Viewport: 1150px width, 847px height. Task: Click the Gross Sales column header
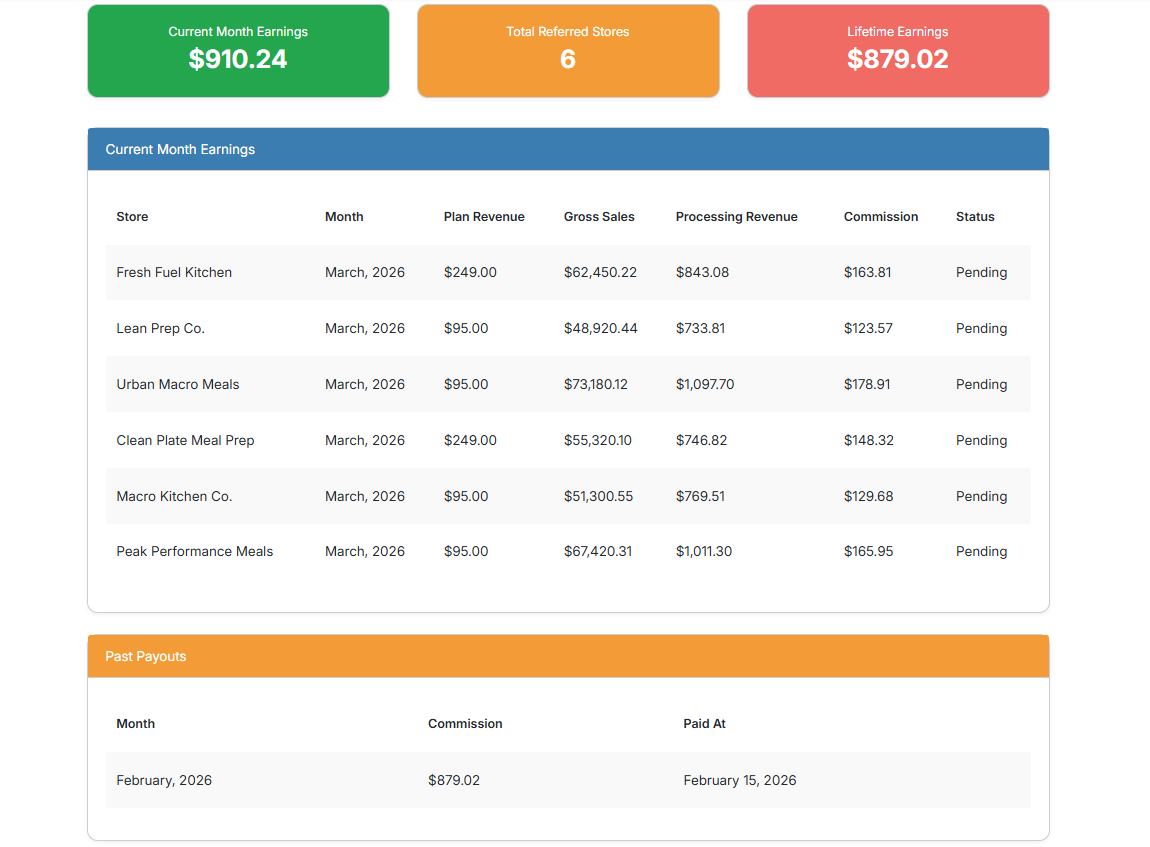coord(599,217)
